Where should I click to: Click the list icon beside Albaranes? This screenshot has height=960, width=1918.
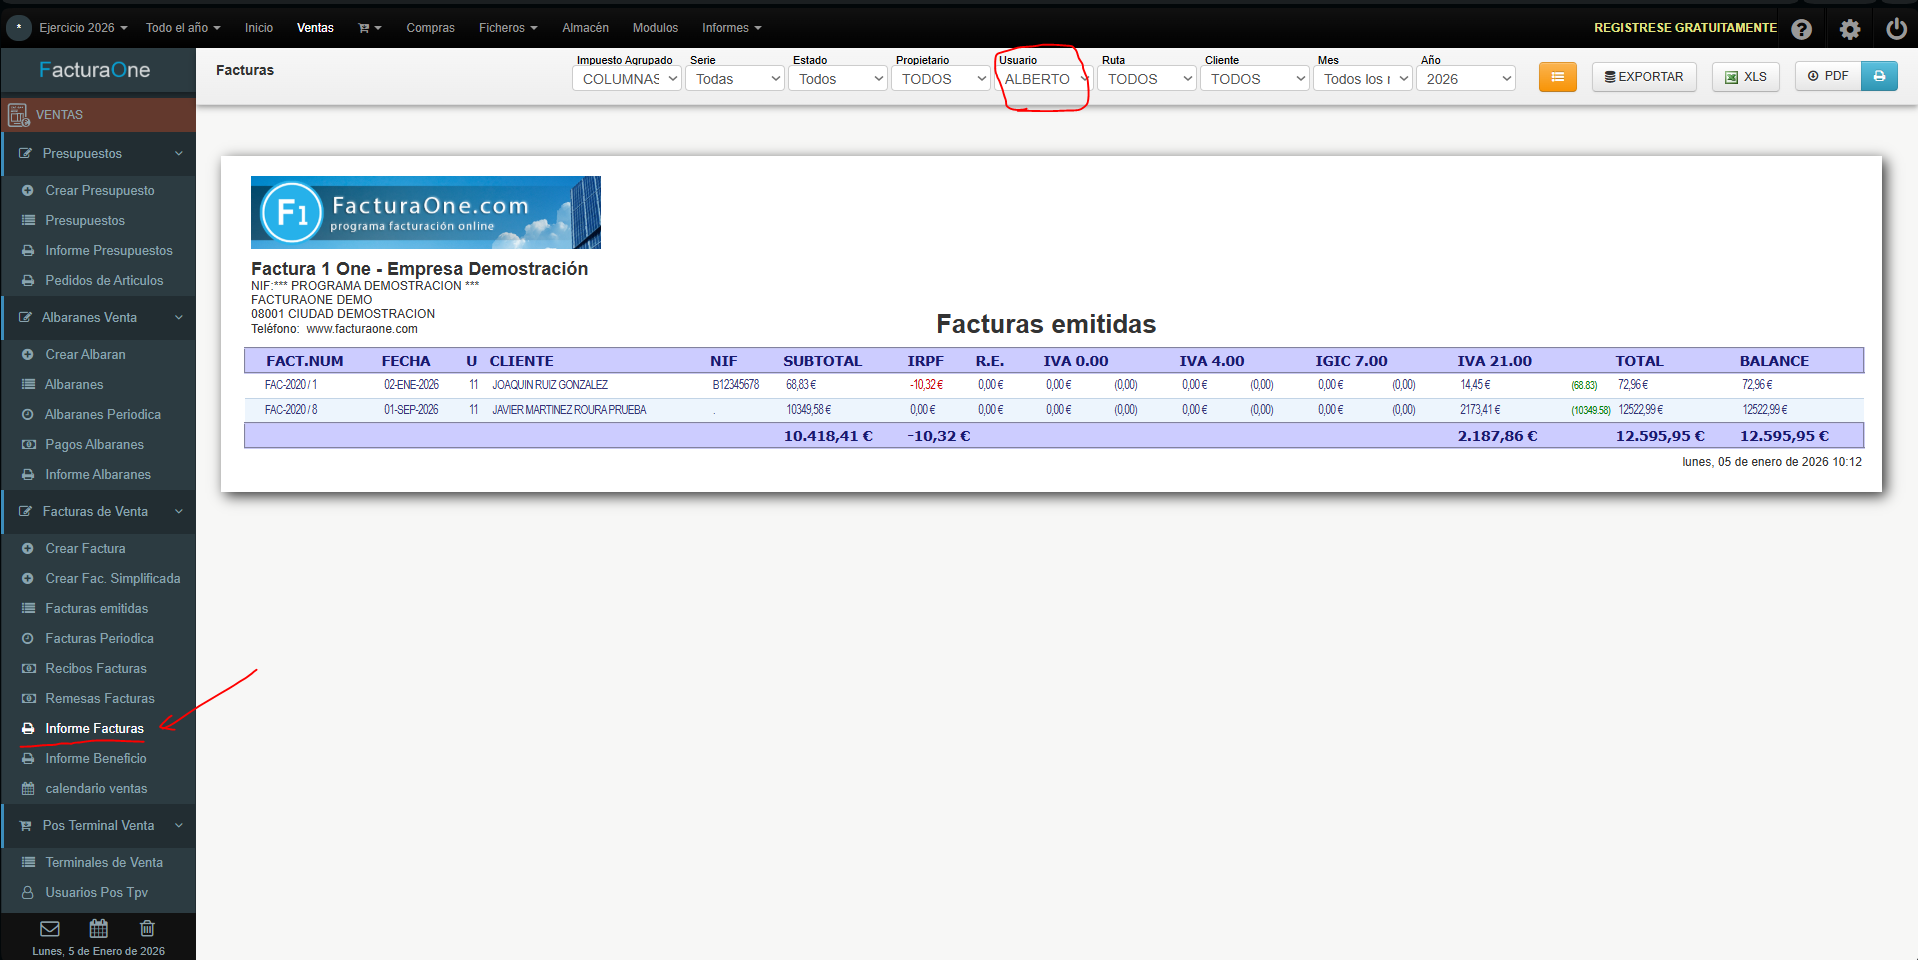(28, 384)
